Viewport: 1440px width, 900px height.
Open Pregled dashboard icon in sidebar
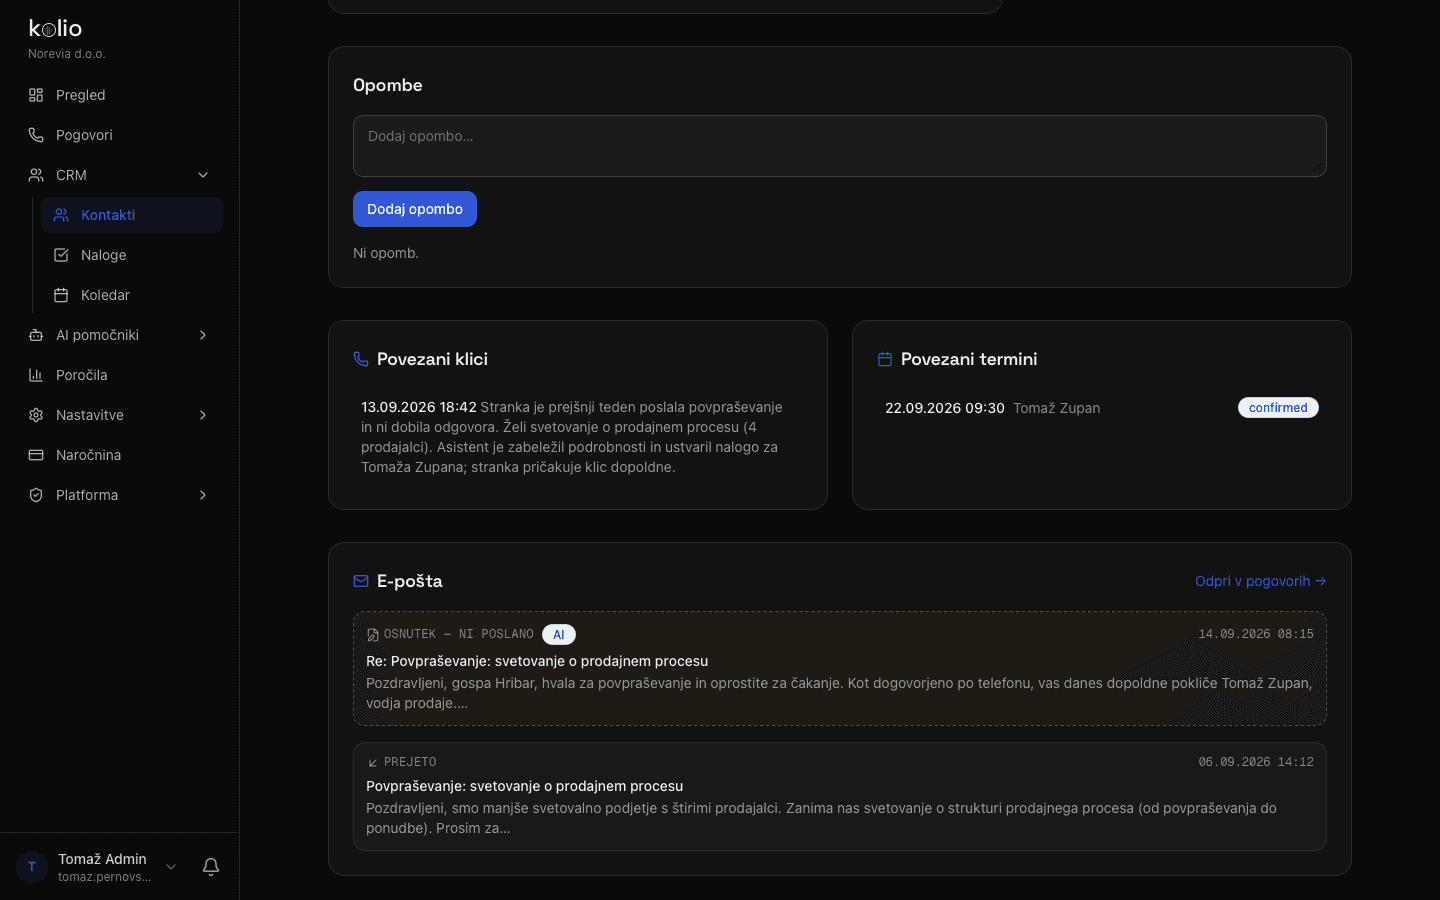coord(36,95)
